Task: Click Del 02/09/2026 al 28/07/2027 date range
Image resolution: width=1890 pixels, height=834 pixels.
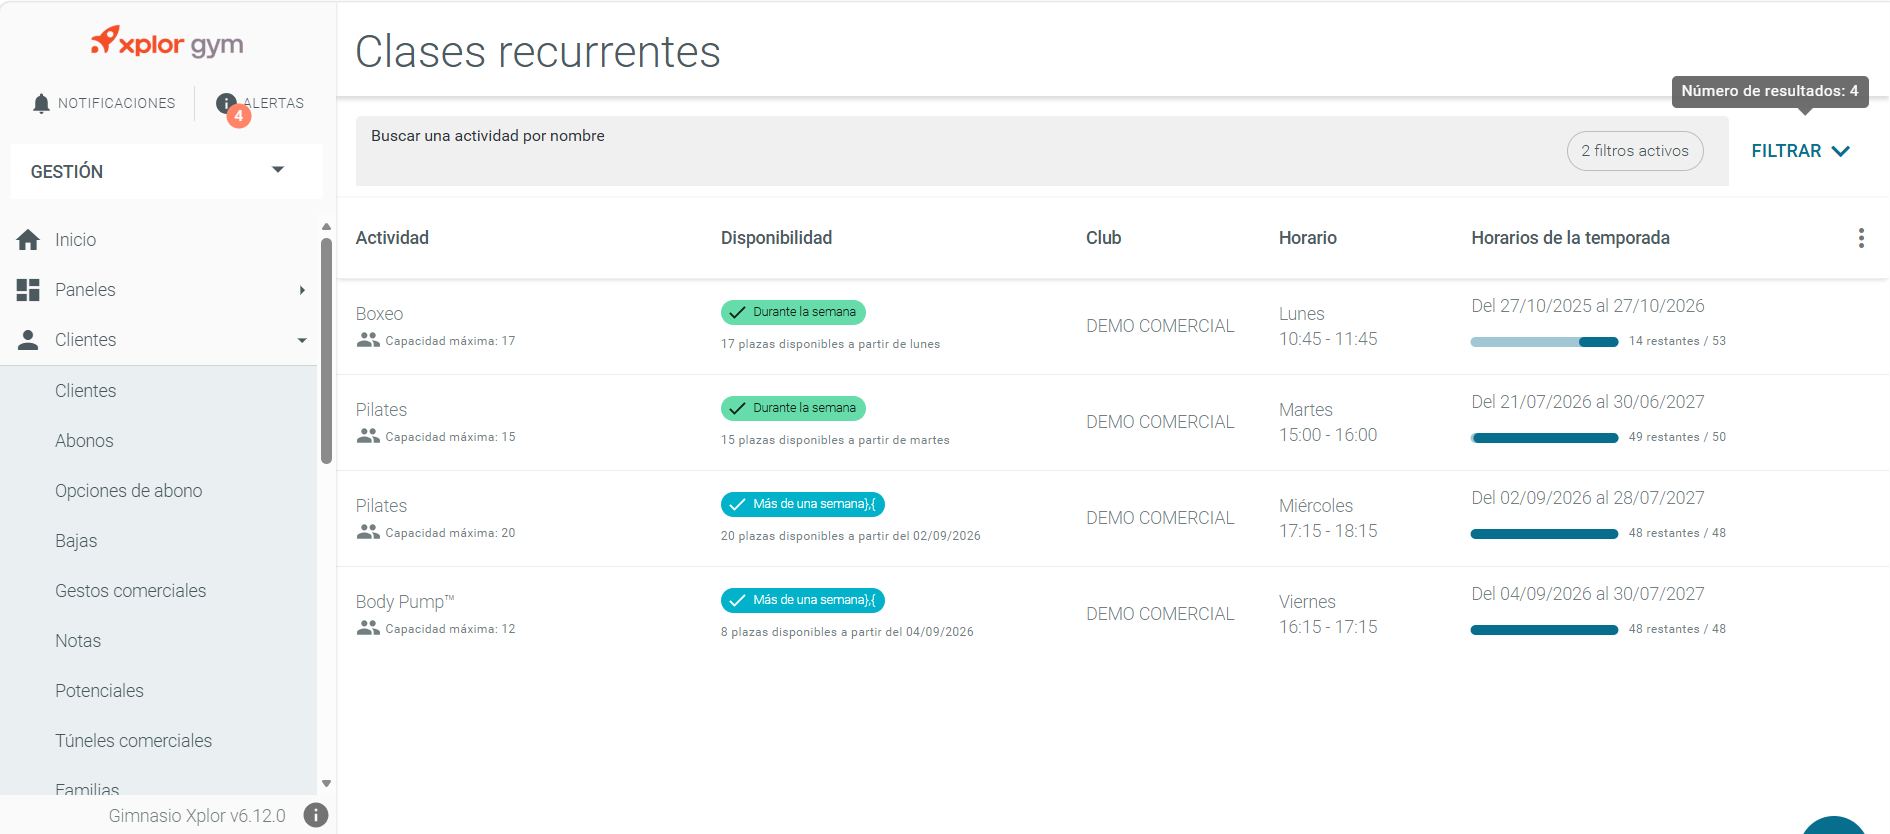Action: coord(1588,498)
